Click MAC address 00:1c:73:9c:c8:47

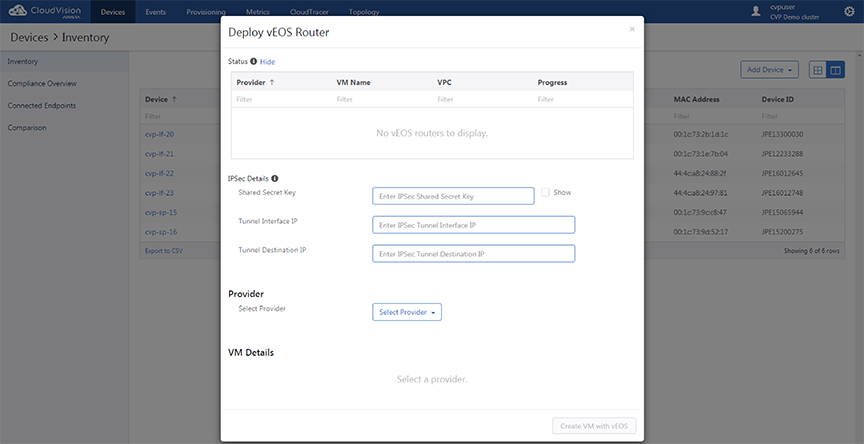click(x=700, y=213)
